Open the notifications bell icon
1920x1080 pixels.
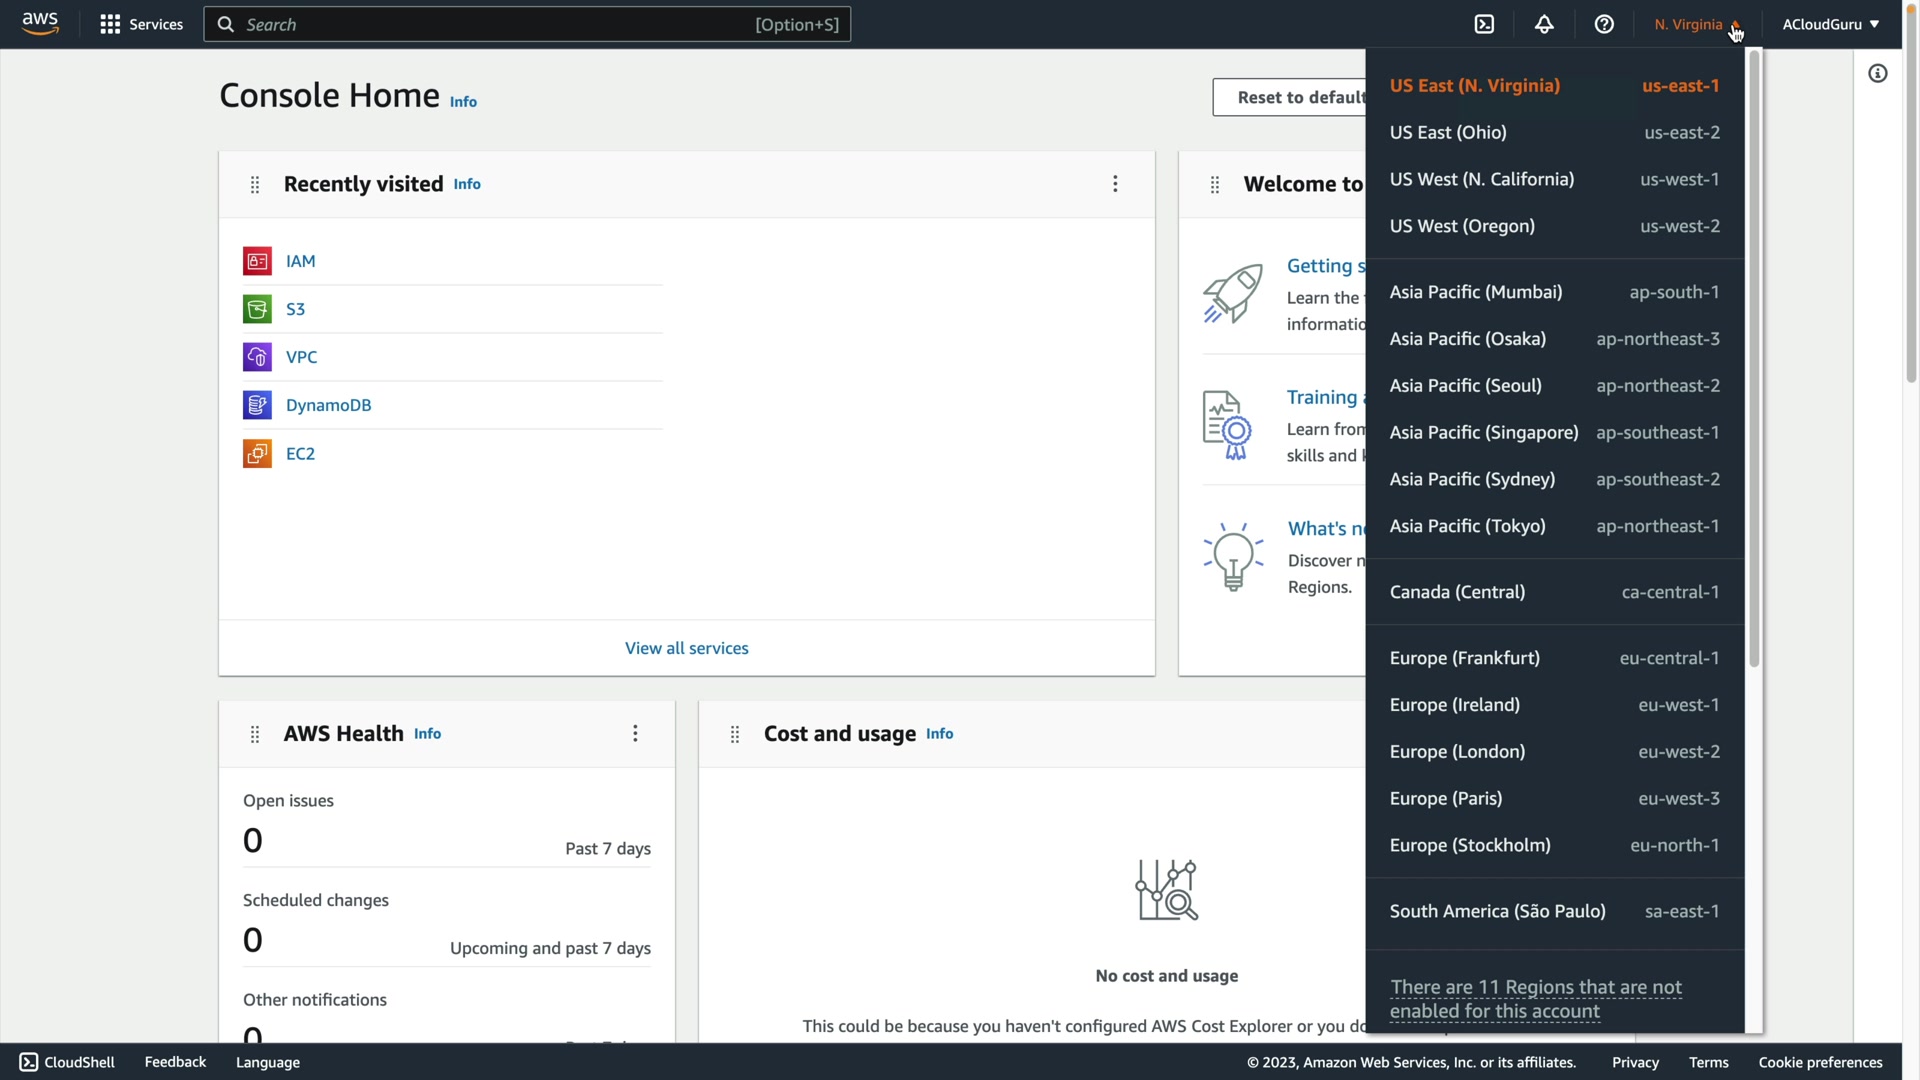(1544, 24)
